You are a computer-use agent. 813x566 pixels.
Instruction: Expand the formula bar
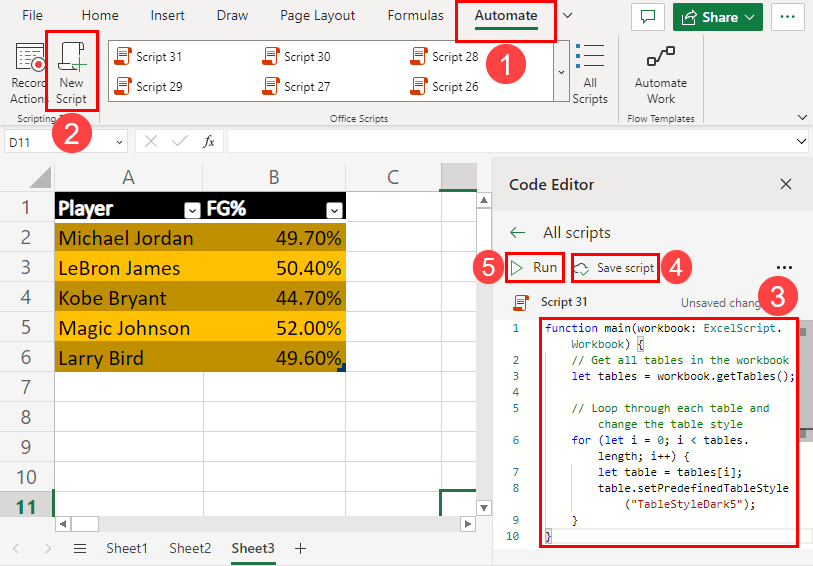click(801, 141)
